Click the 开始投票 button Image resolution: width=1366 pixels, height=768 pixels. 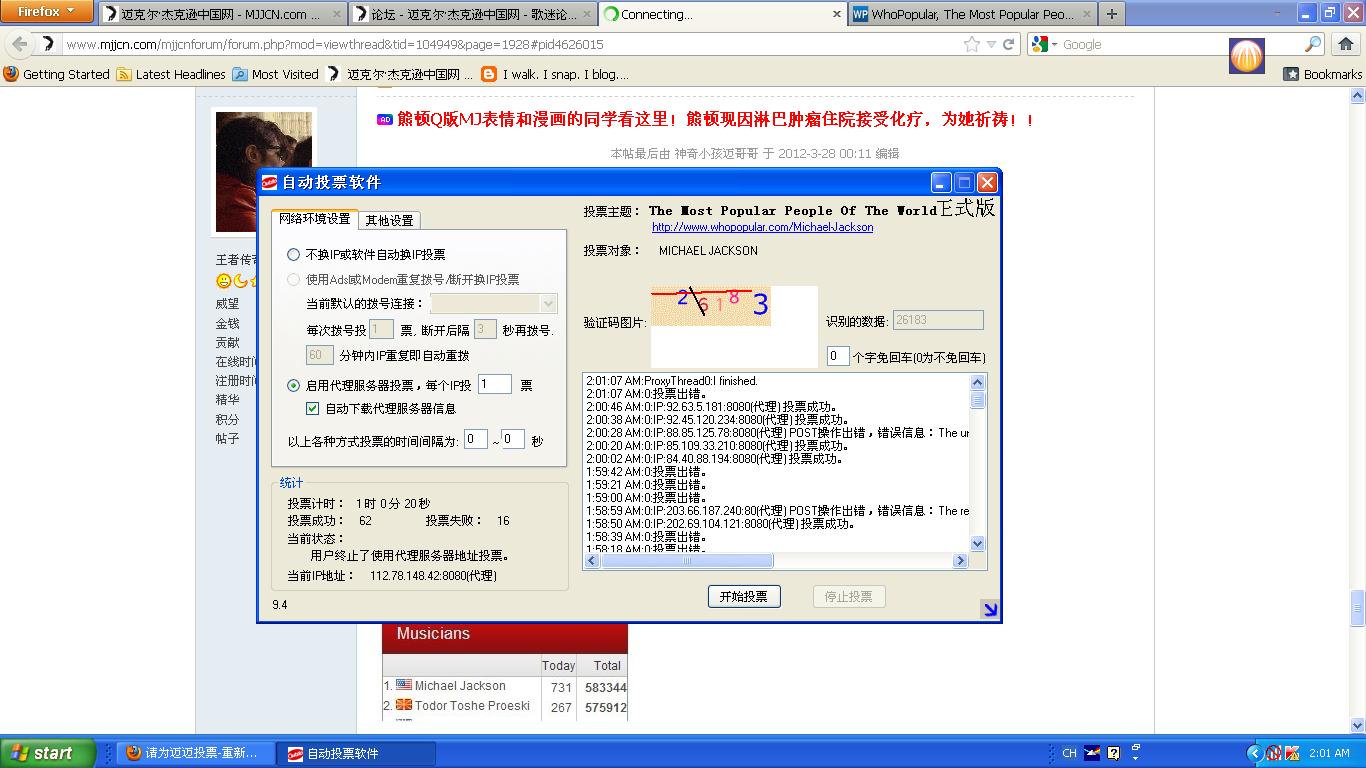coord(743,596)
